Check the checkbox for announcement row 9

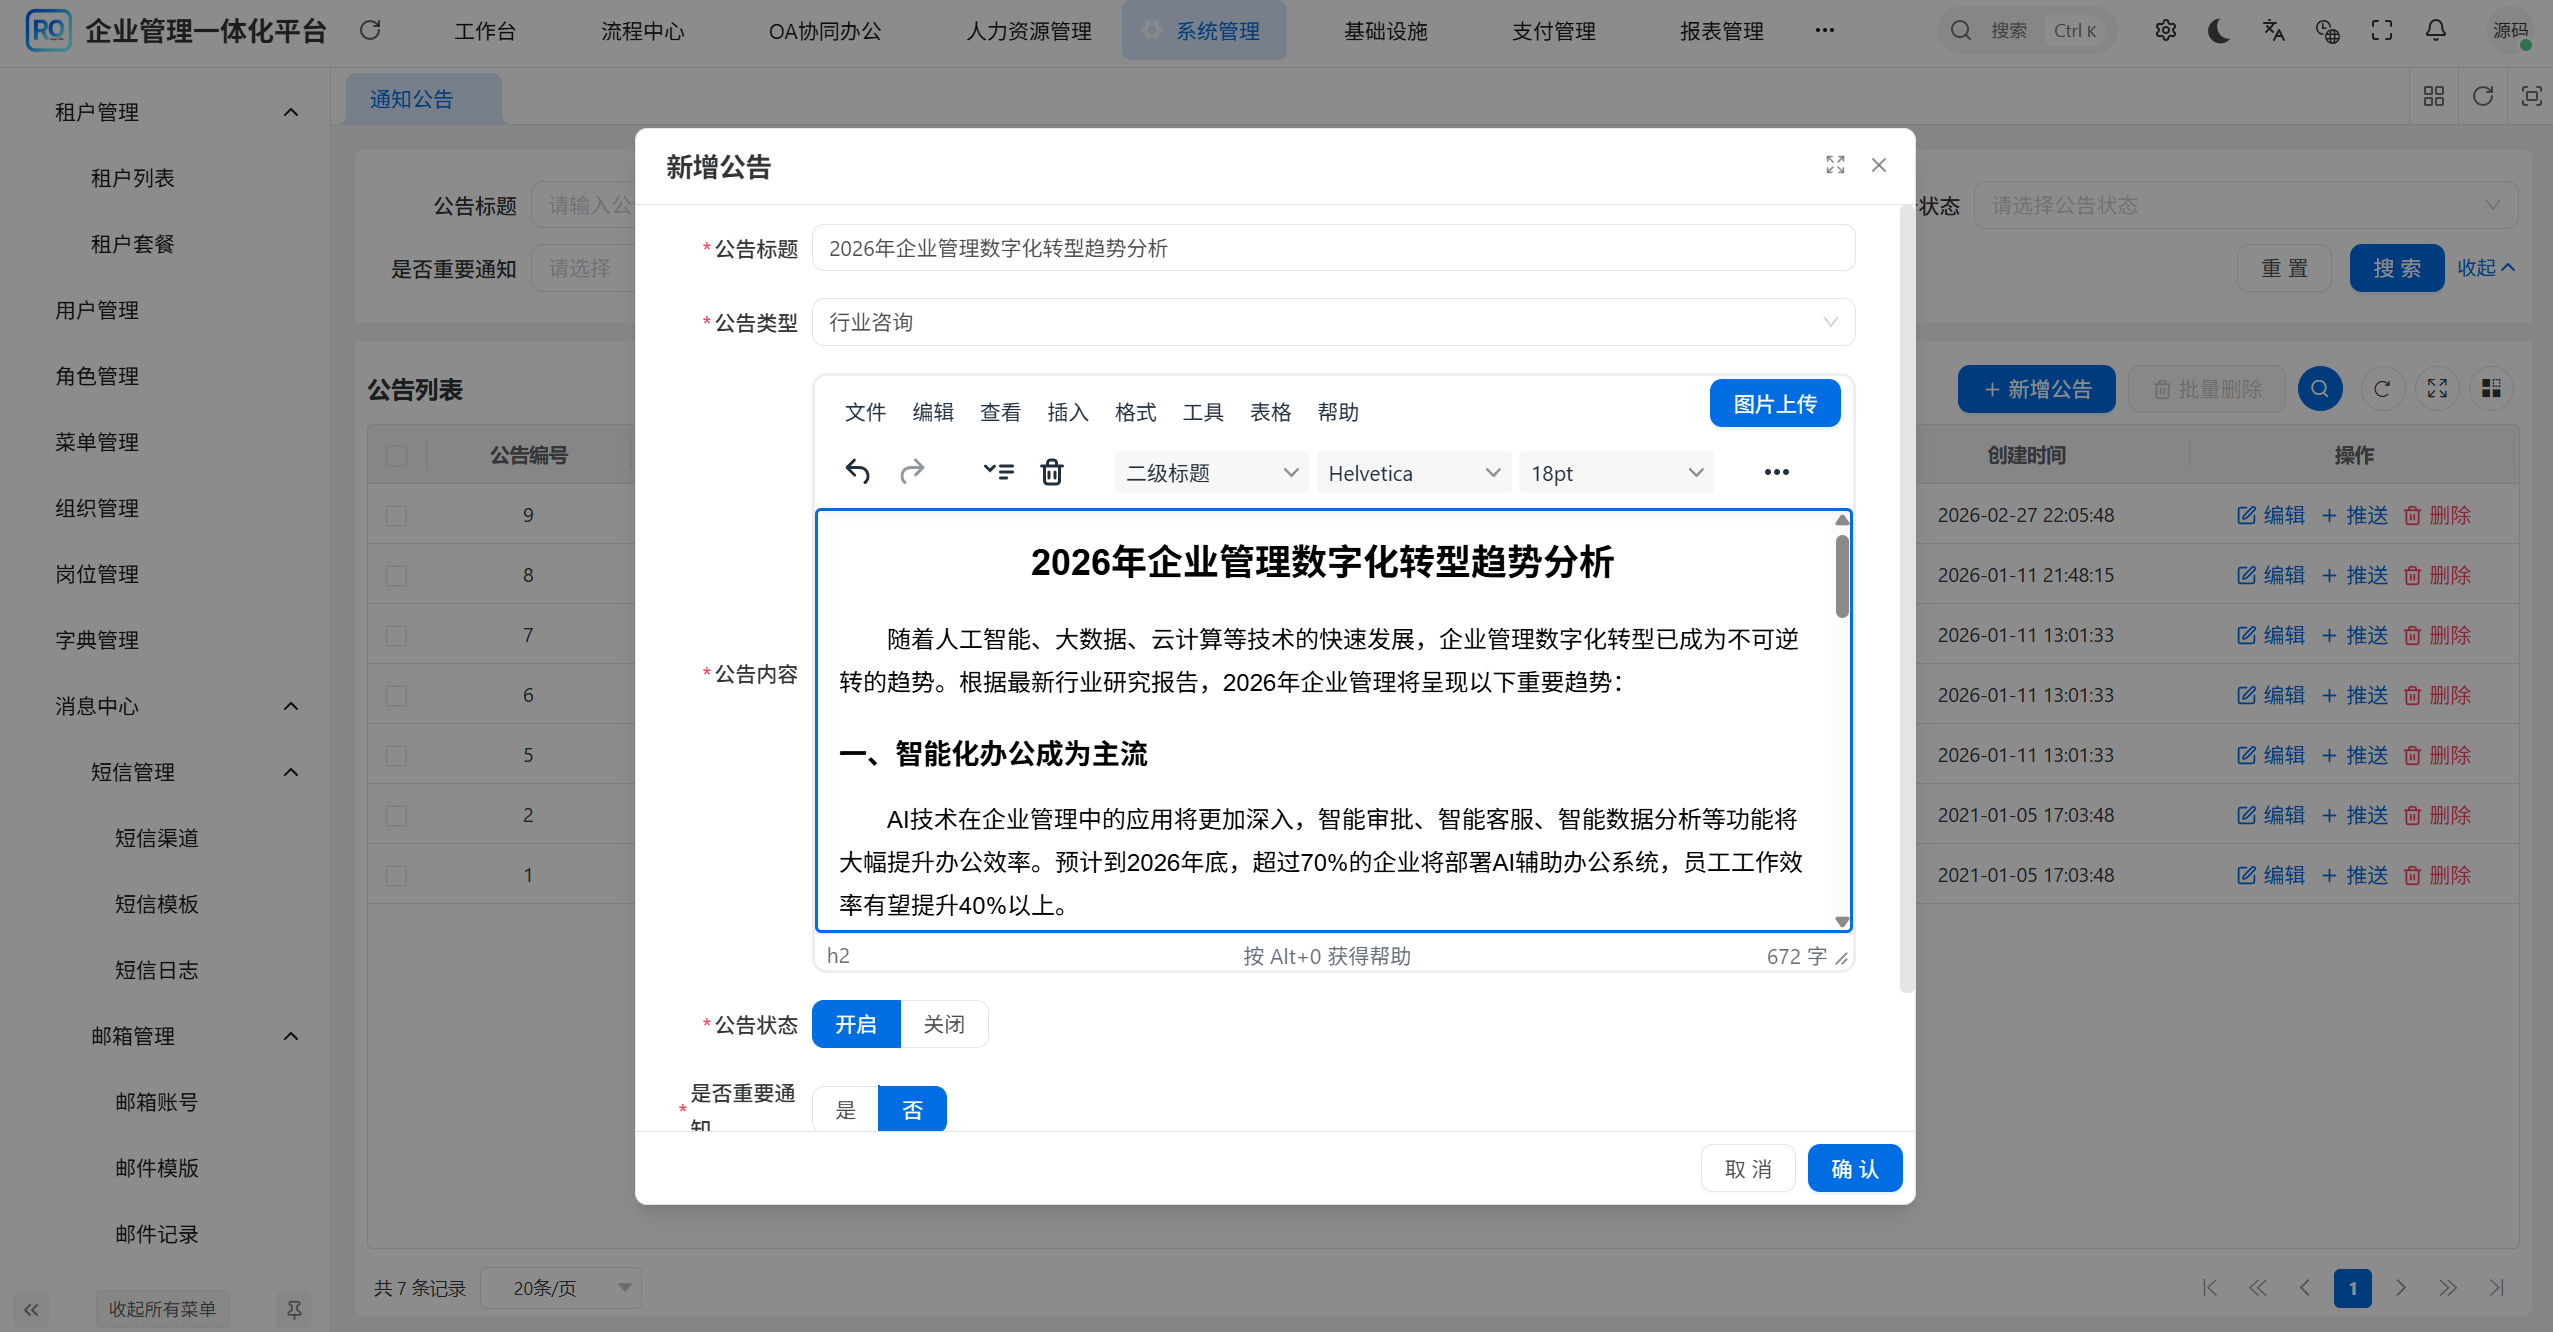click(x=396, y=515)
